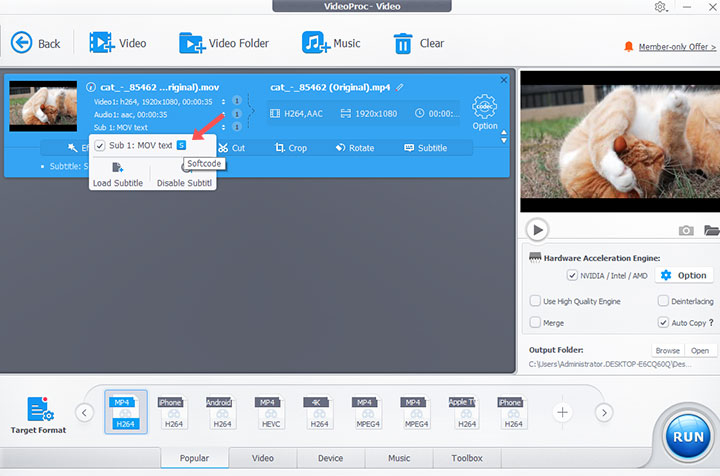Select Android H264 preset
The width and height of the screenshot is (720, 476).
[222, 412]
